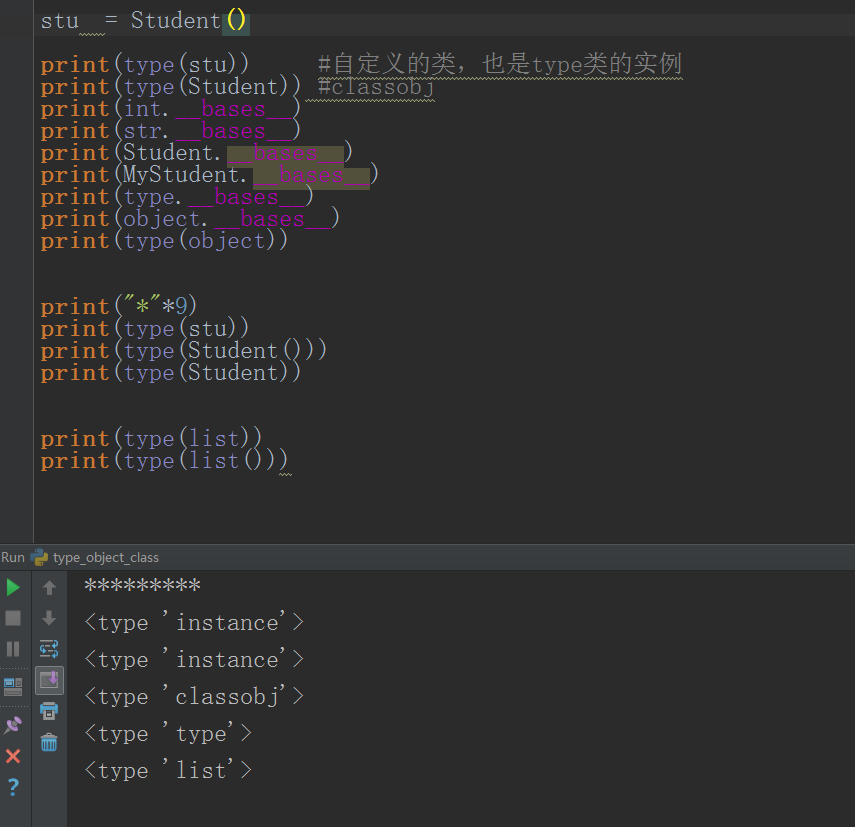Clear all console output with trash icon
Image resolution: width=855 pixels, height=827 pixels.
49,742
